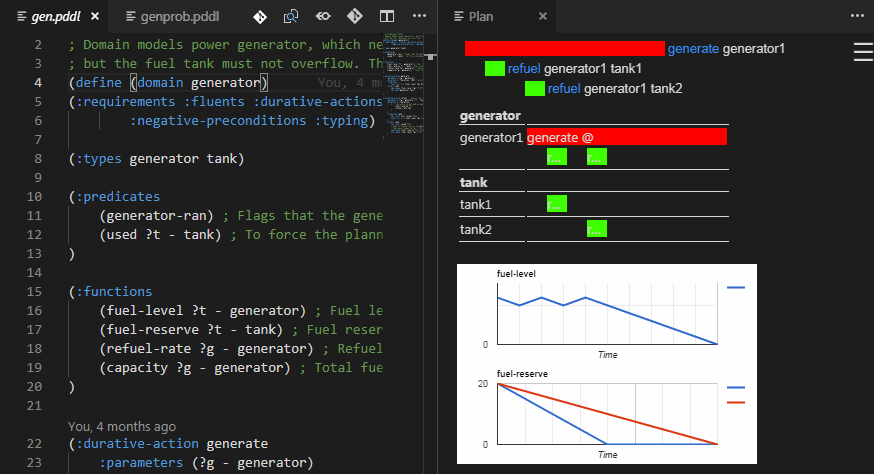Click red legend line of fuel-reserve chart
874x474 pixels.
tap(736, 403)
